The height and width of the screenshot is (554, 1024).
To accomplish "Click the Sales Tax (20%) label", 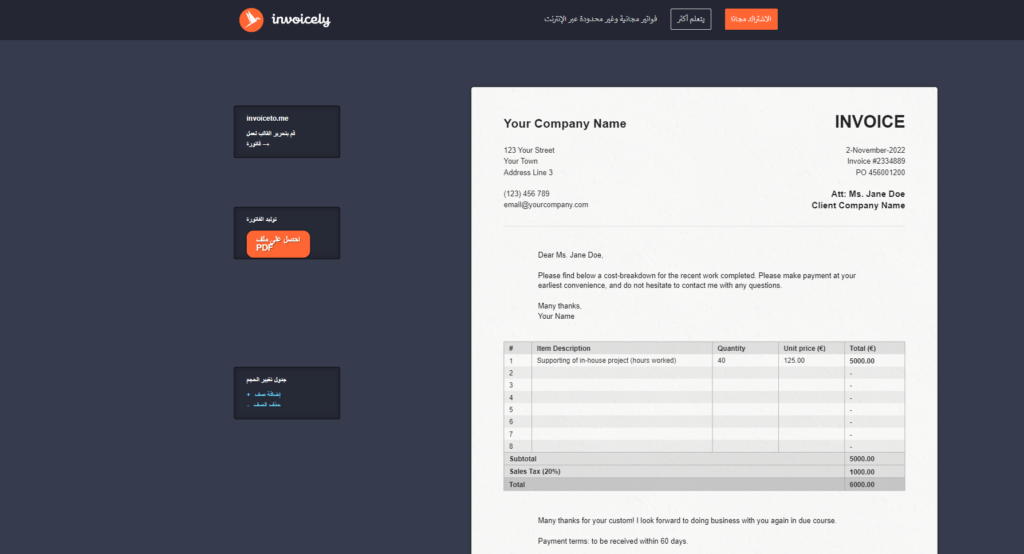I will click(x=535, y=471).
